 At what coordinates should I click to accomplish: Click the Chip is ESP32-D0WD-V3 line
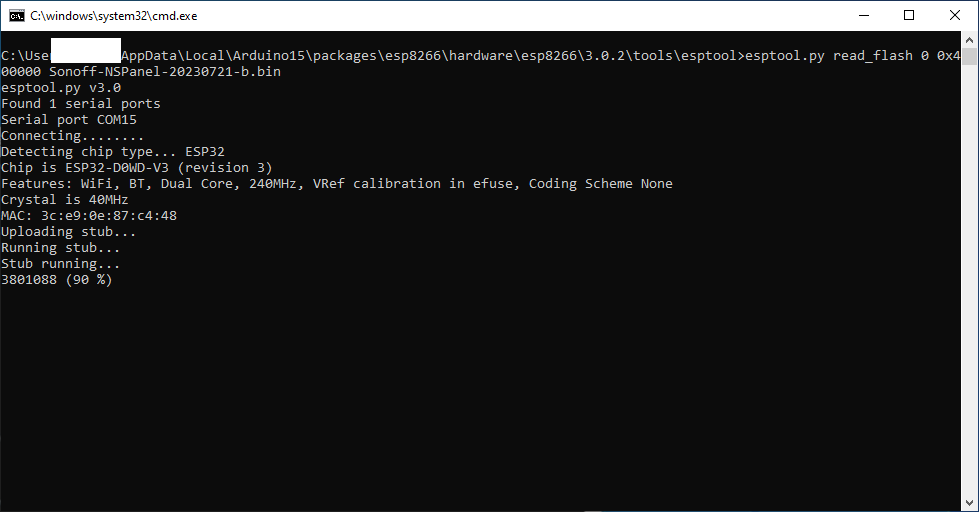(137, 168)
